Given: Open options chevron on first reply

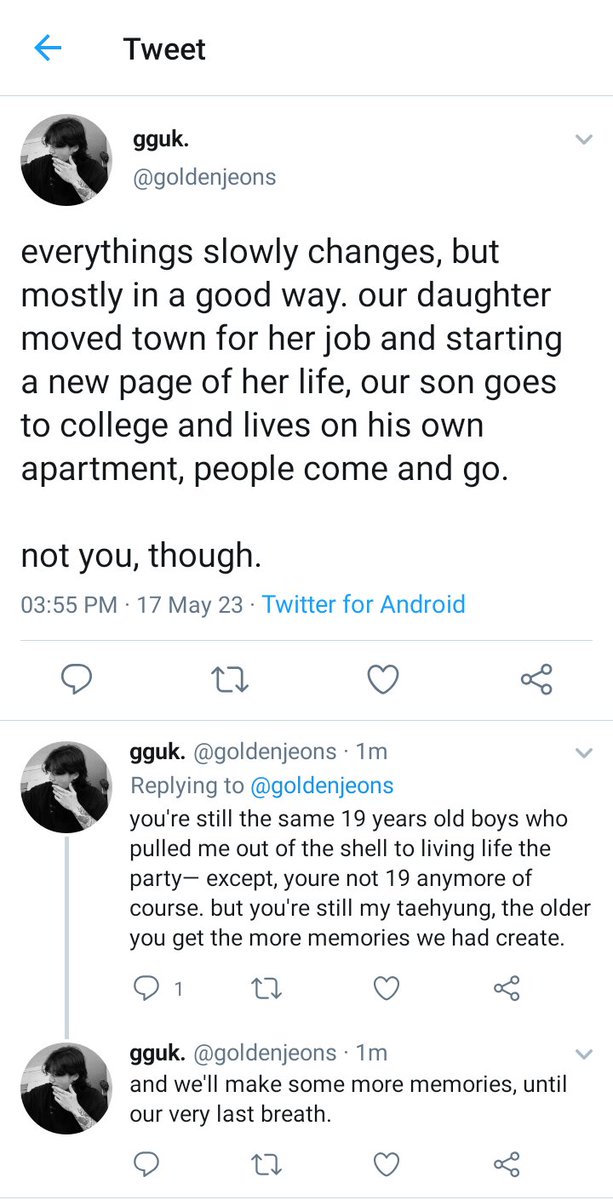Looking at the screenshot, I should click(x=584, y=752).
